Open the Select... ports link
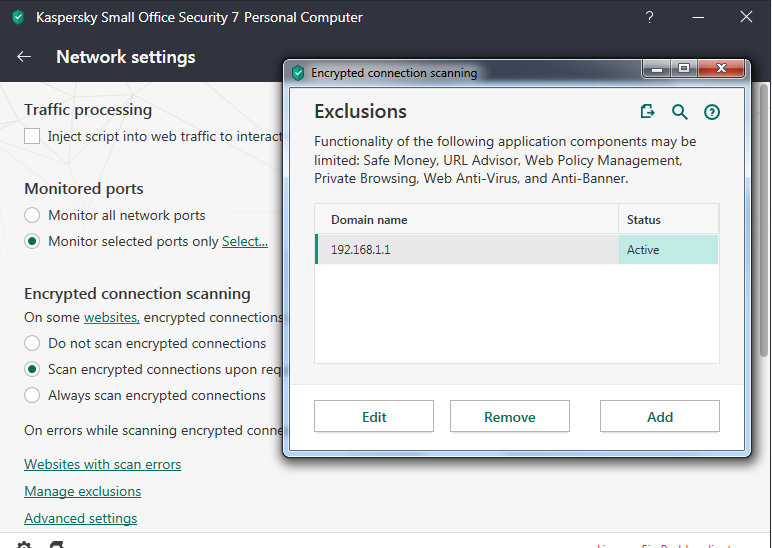This screenshot has height=548, width=772. [245, 241]
